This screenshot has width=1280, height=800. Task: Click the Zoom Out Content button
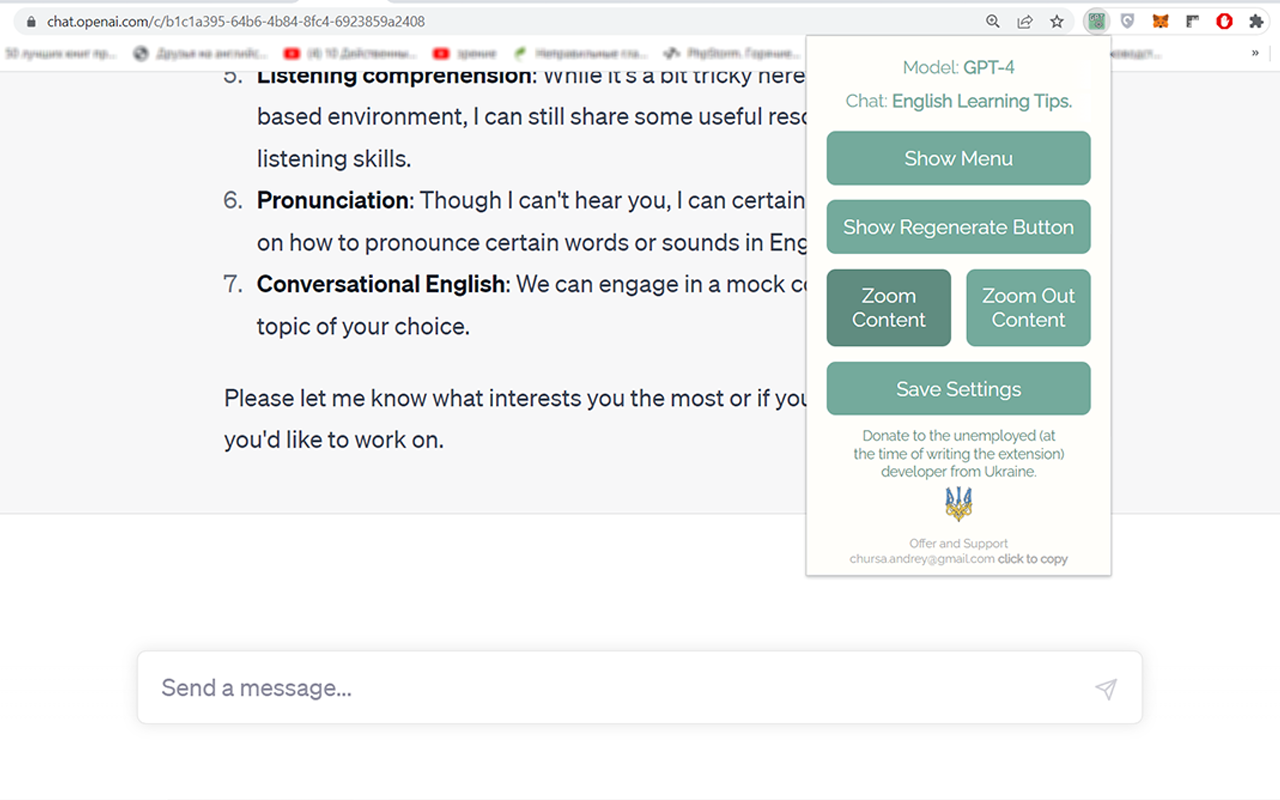[1028, 308]
